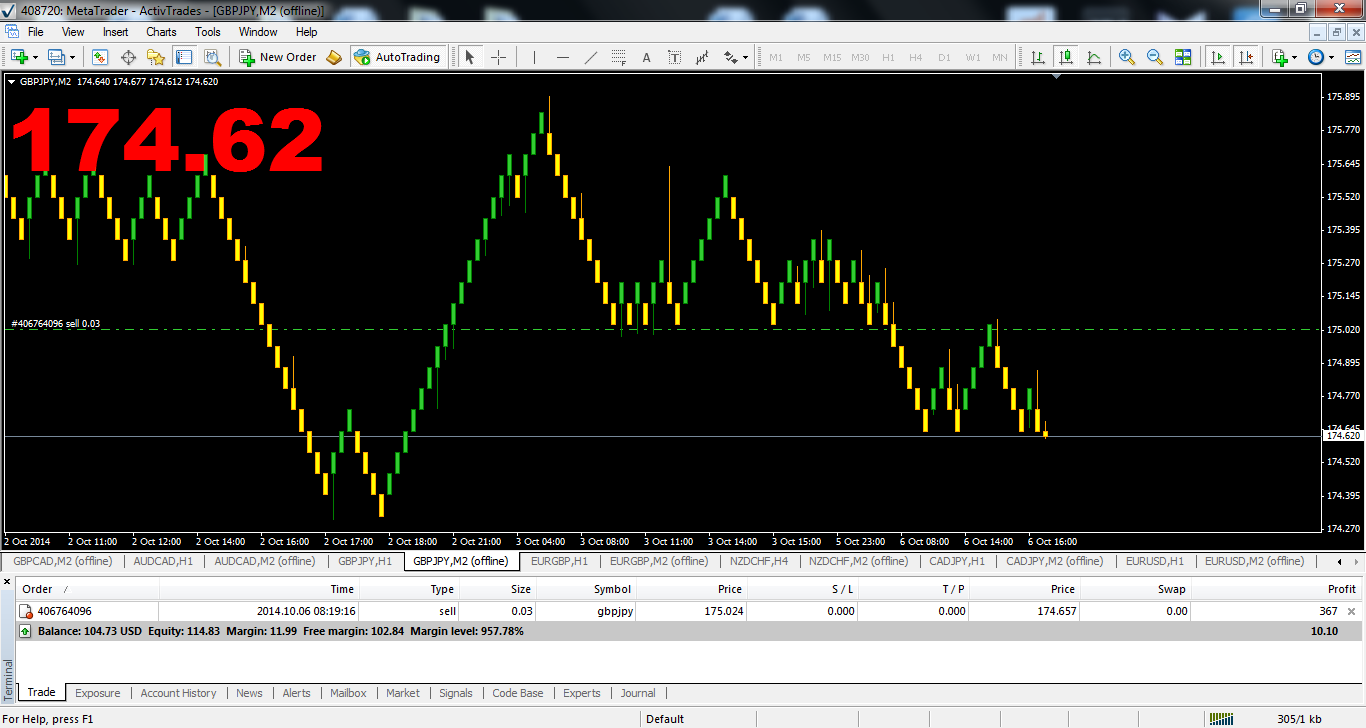Open the Periods clock dropdown
The width and height of the screenshot is (1366, 728).
(x=1331, y=57)
